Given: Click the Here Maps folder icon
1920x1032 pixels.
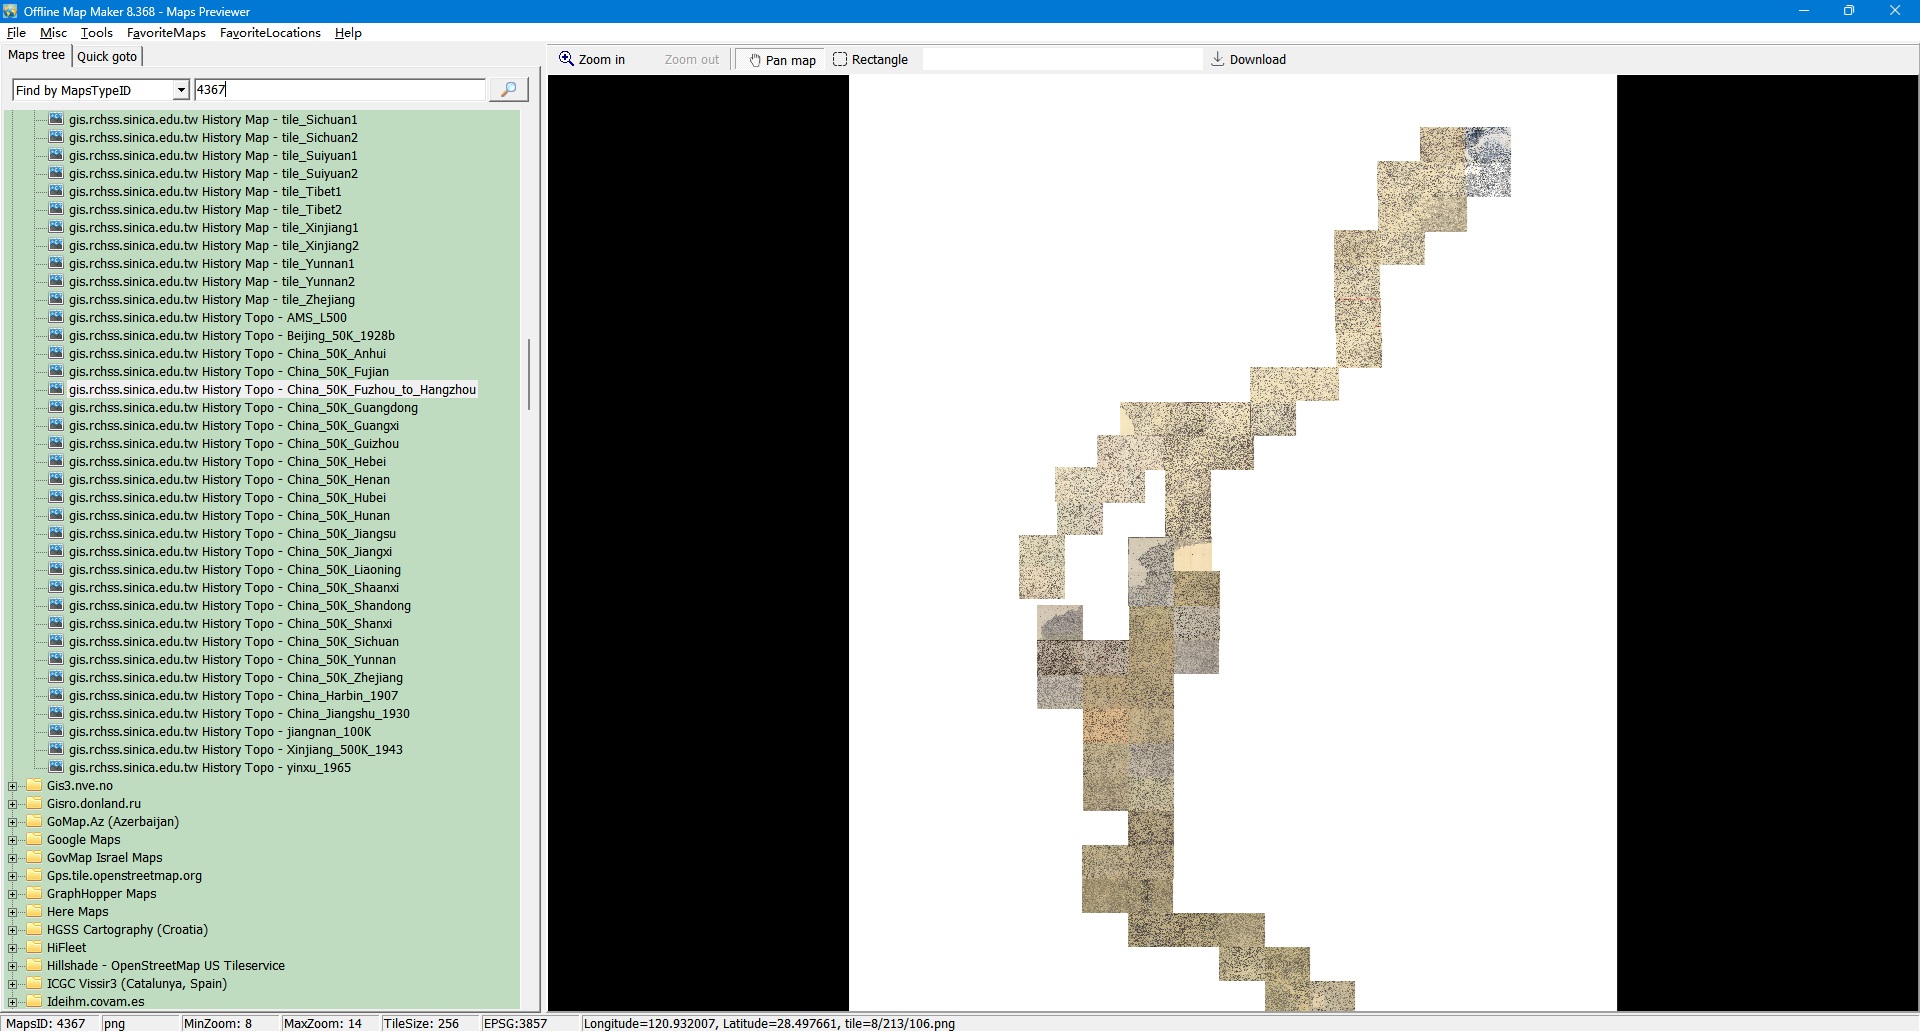Looking at the screenshot, I should pyautogui.click(x=34, y=911).
